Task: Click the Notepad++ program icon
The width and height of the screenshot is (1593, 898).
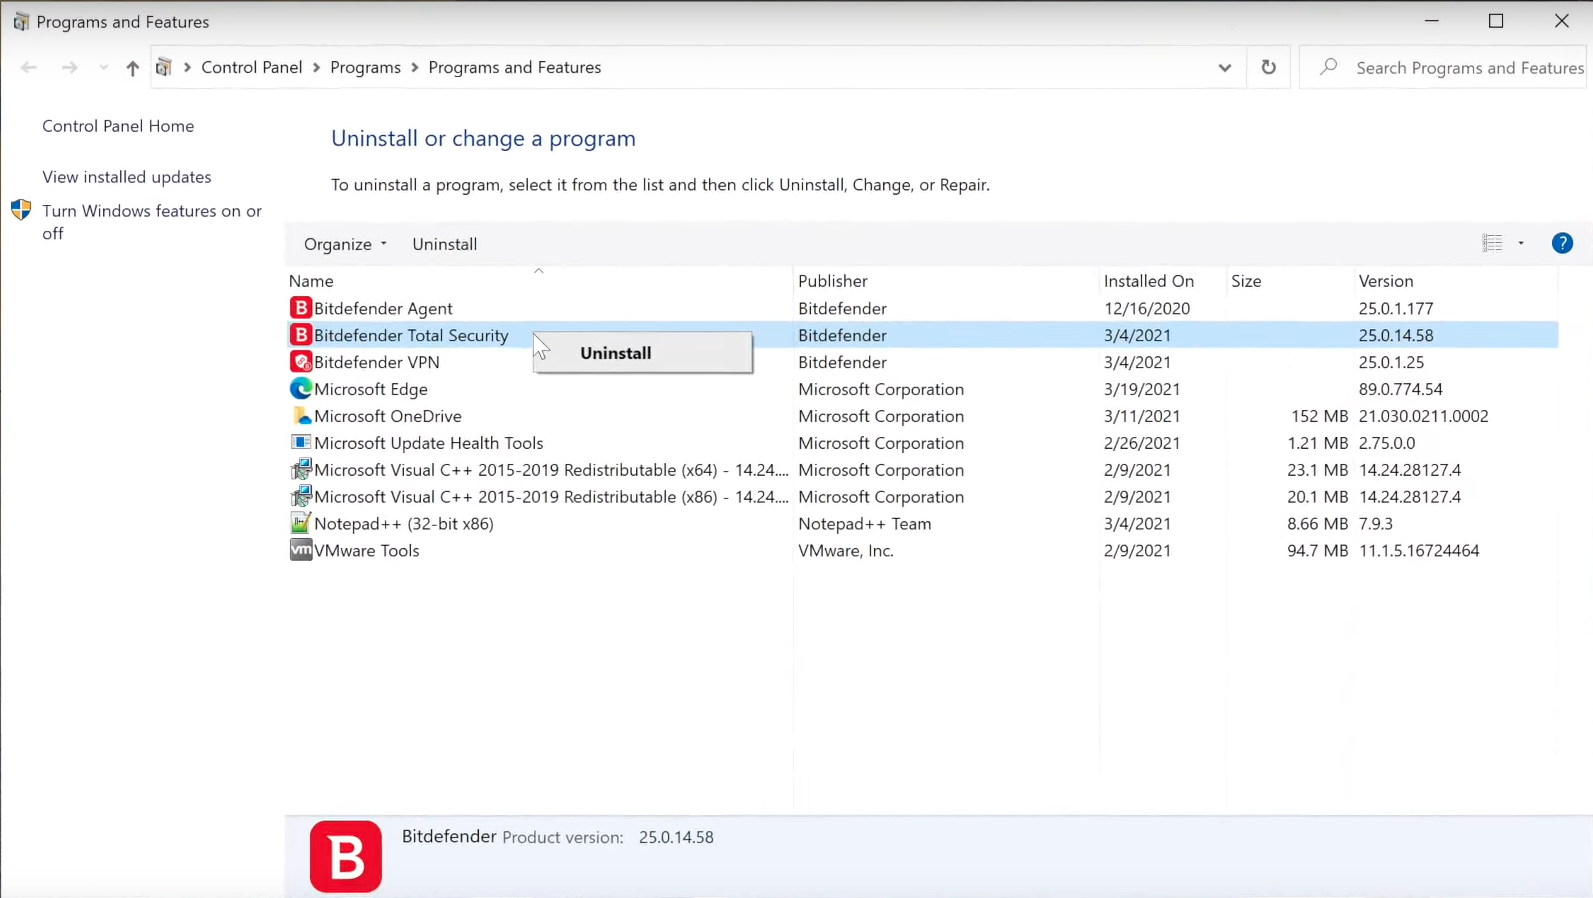Action: pos(300,523)
